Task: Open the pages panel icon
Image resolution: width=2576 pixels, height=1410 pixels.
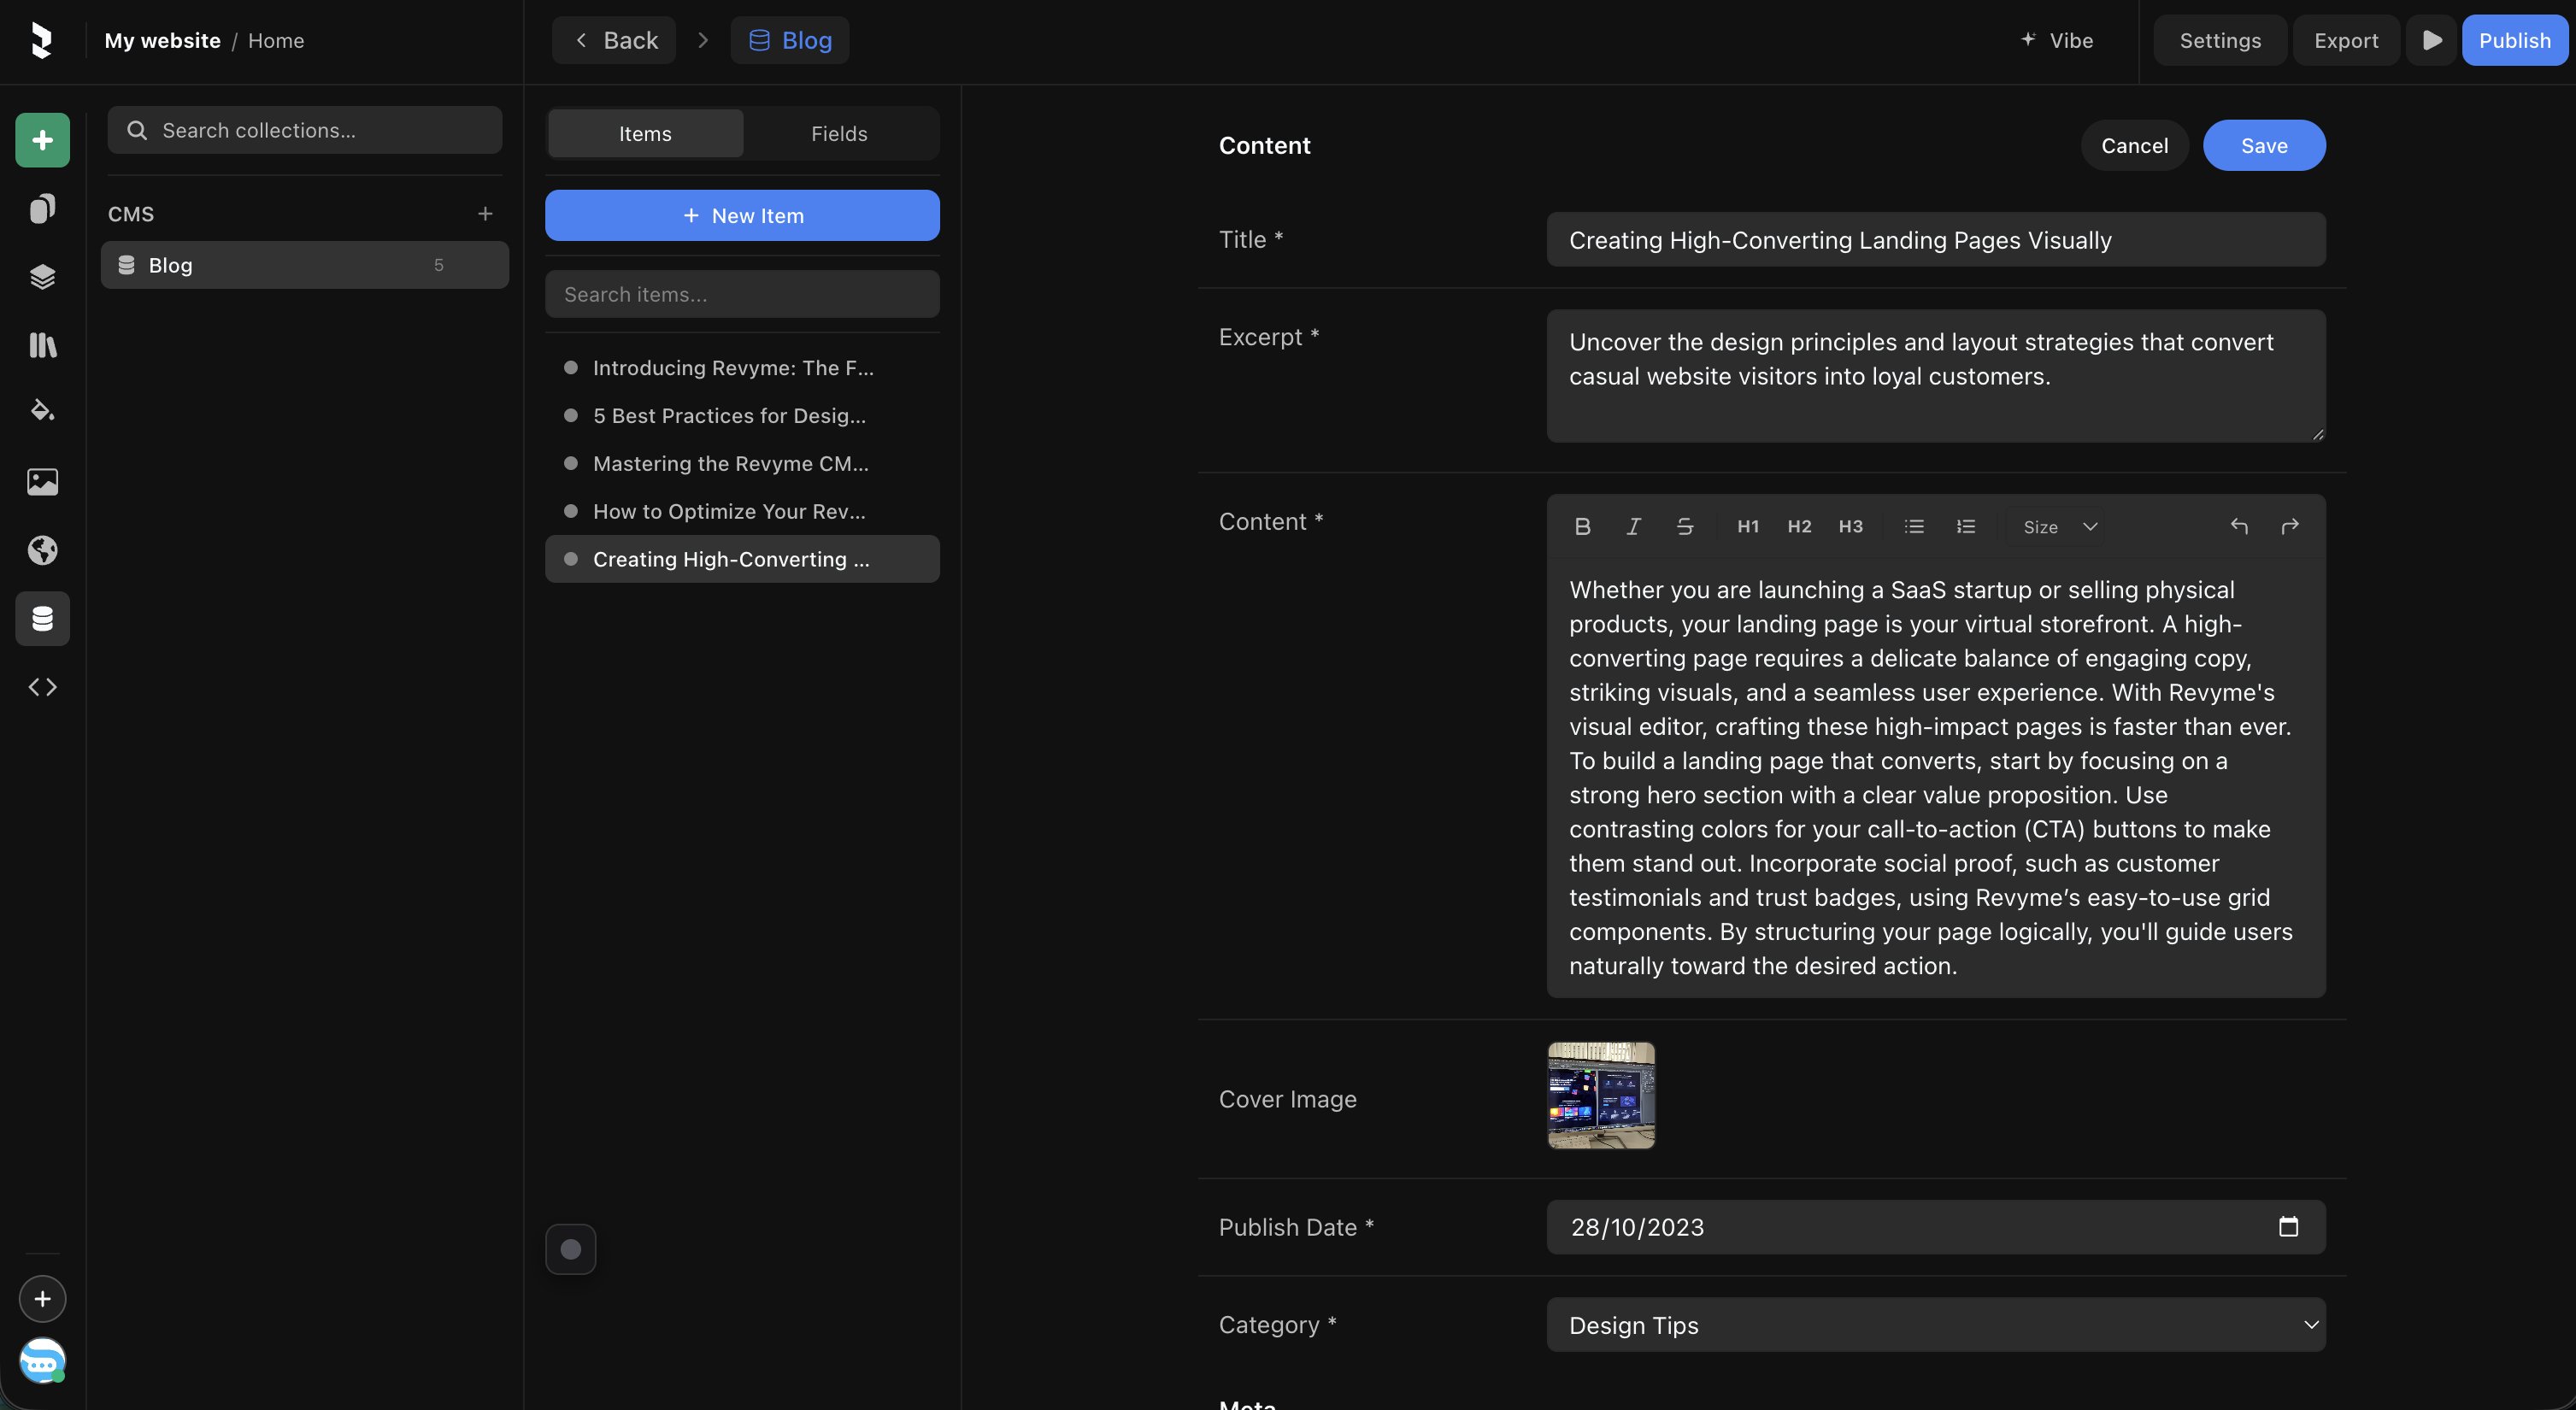Action: (42, 209)
